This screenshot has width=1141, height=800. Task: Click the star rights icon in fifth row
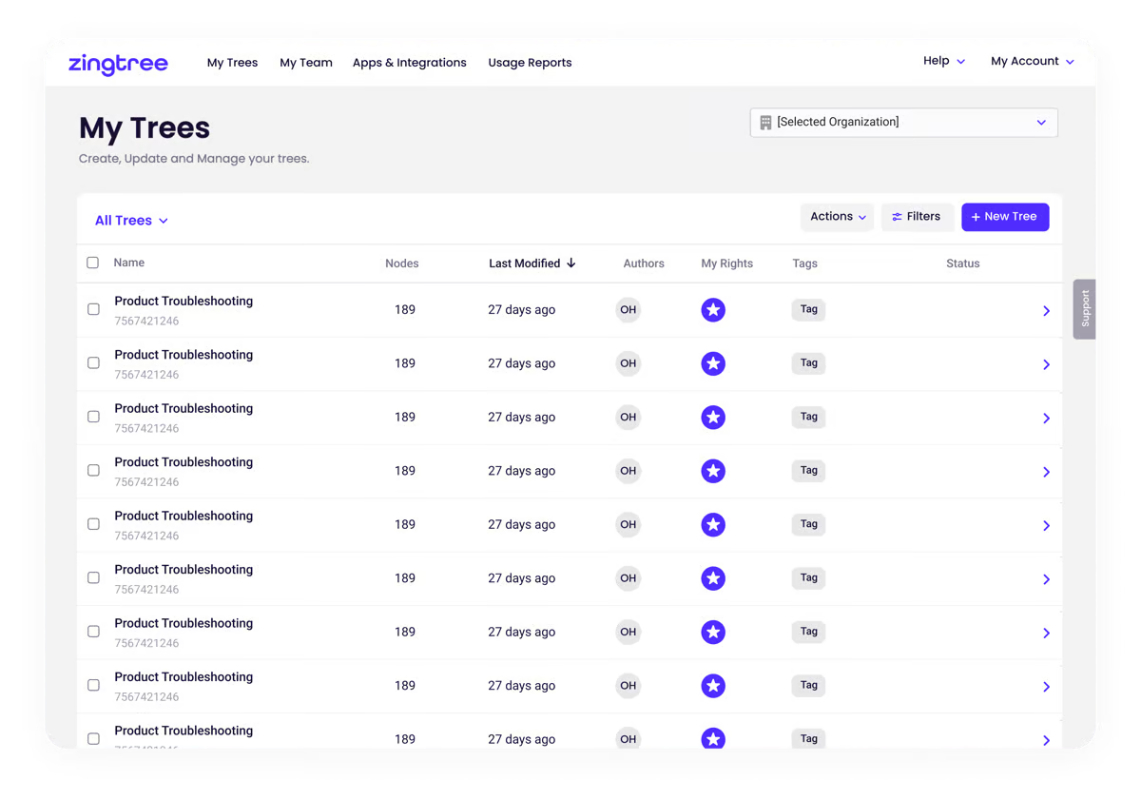(x=712, y=524)
